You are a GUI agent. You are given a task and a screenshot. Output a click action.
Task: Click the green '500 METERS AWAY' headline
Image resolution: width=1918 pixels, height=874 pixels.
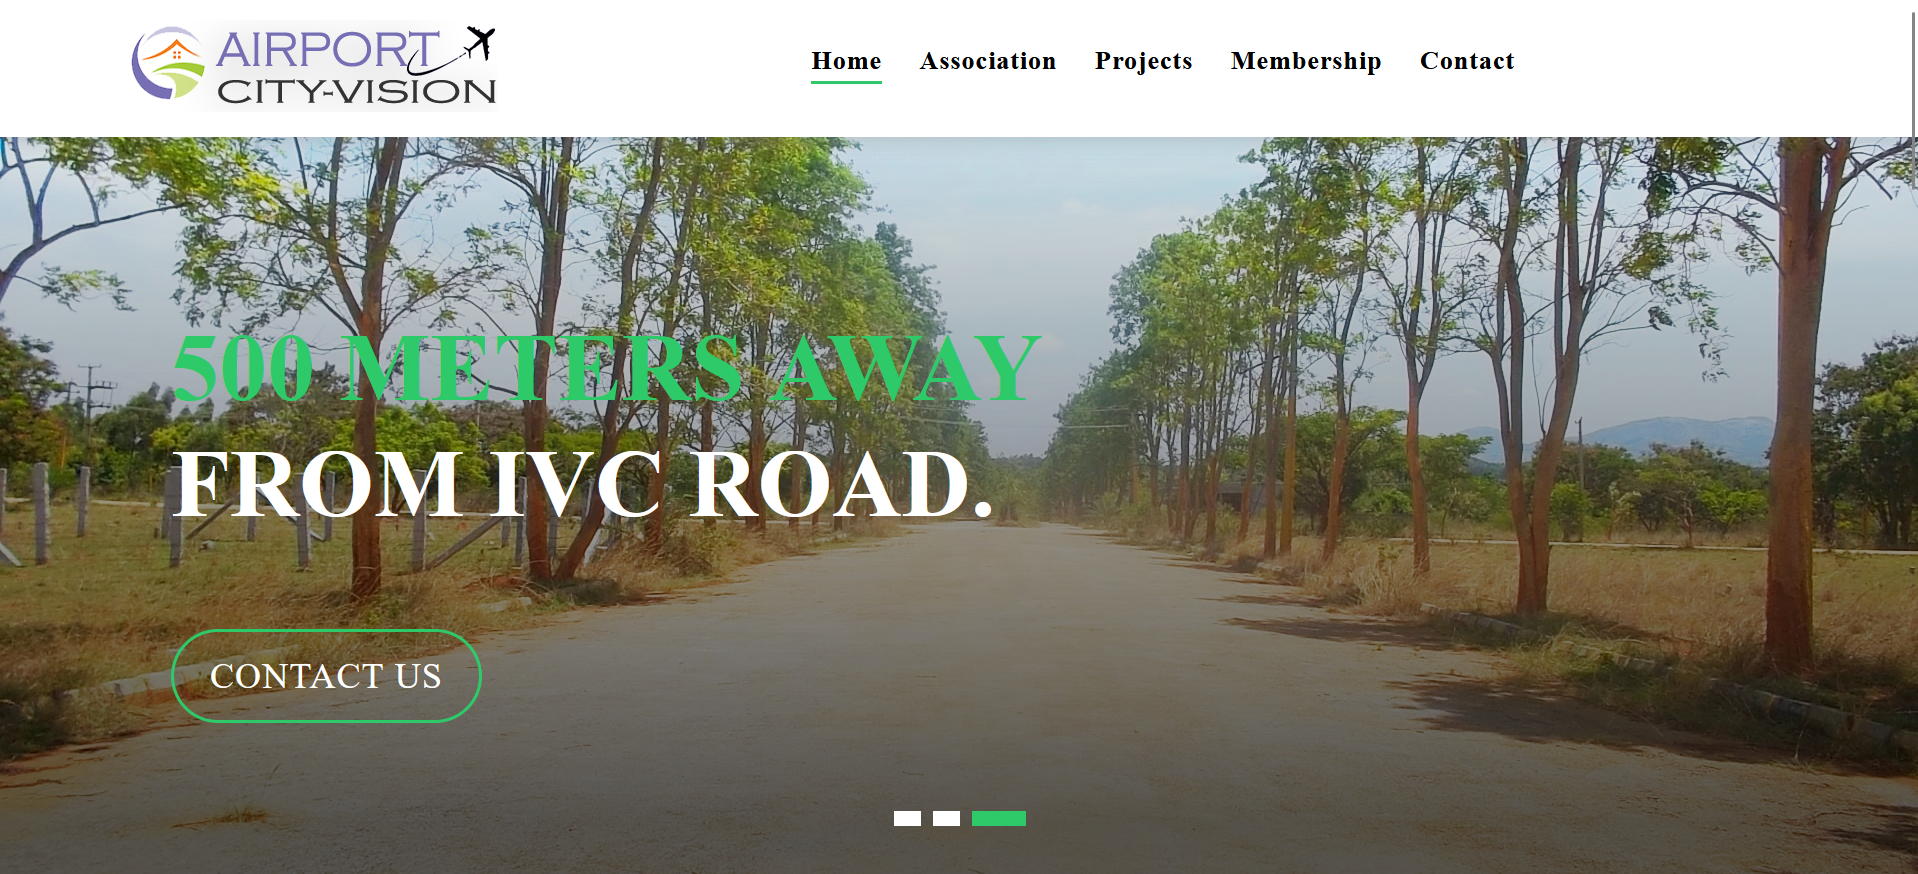click(x=607, y=369)
